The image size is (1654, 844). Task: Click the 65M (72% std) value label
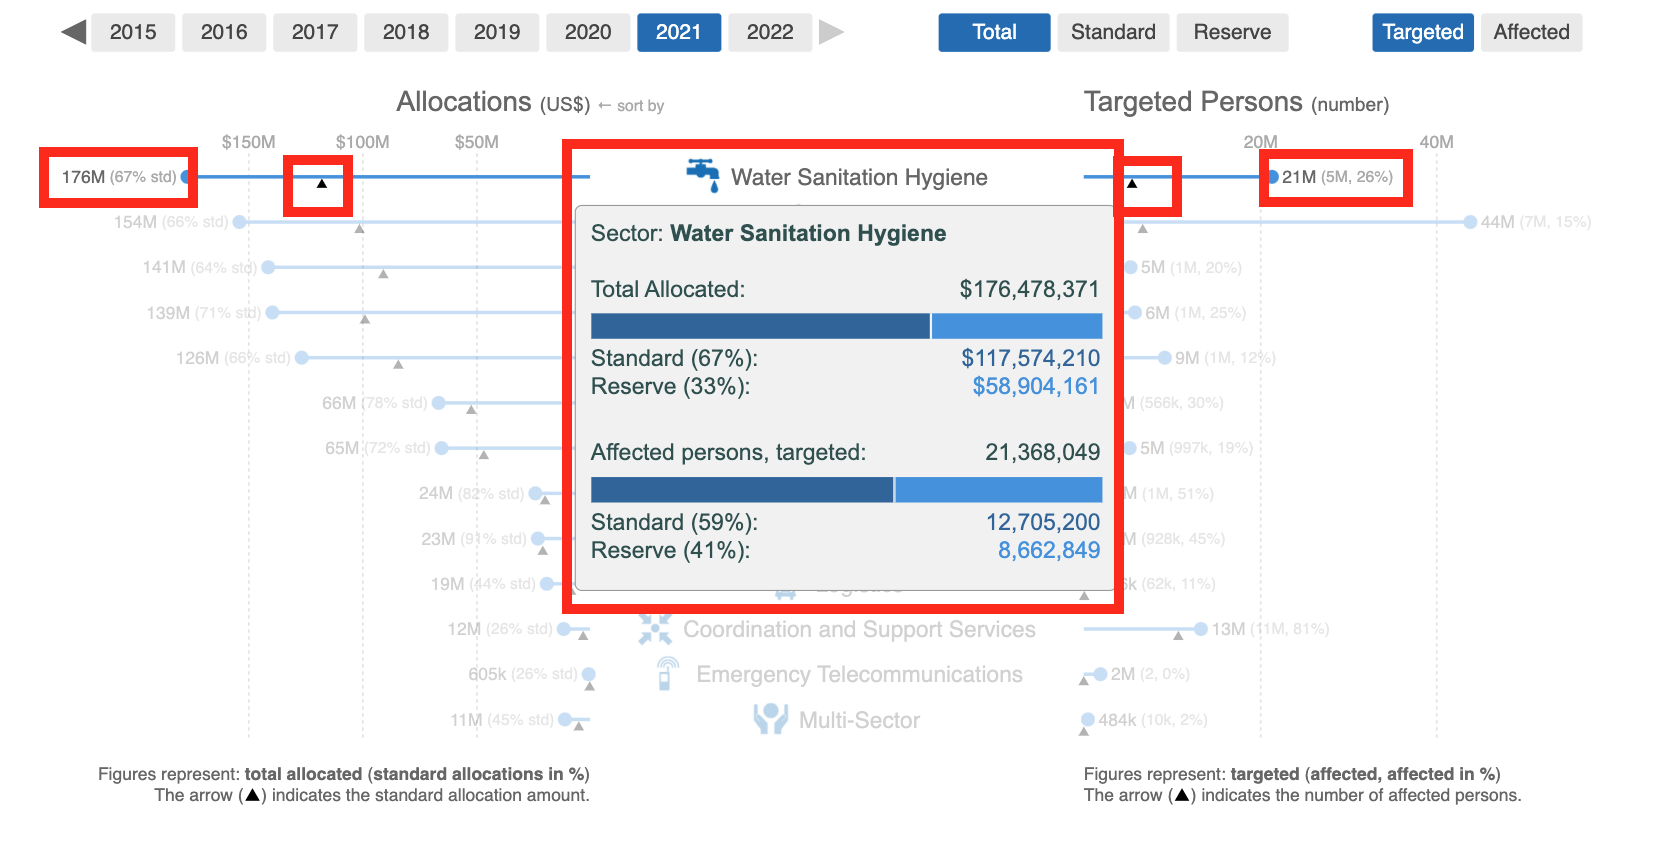377,448
